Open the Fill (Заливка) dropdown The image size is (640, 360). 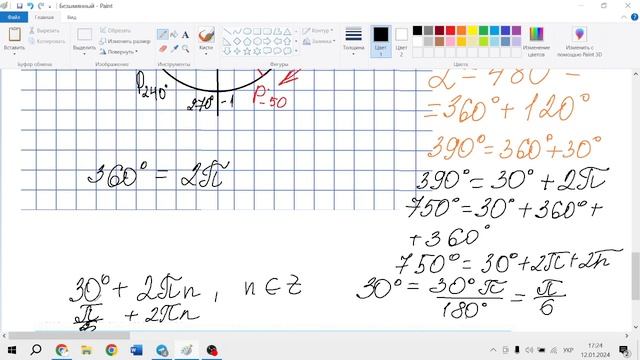tap(319, 41)
